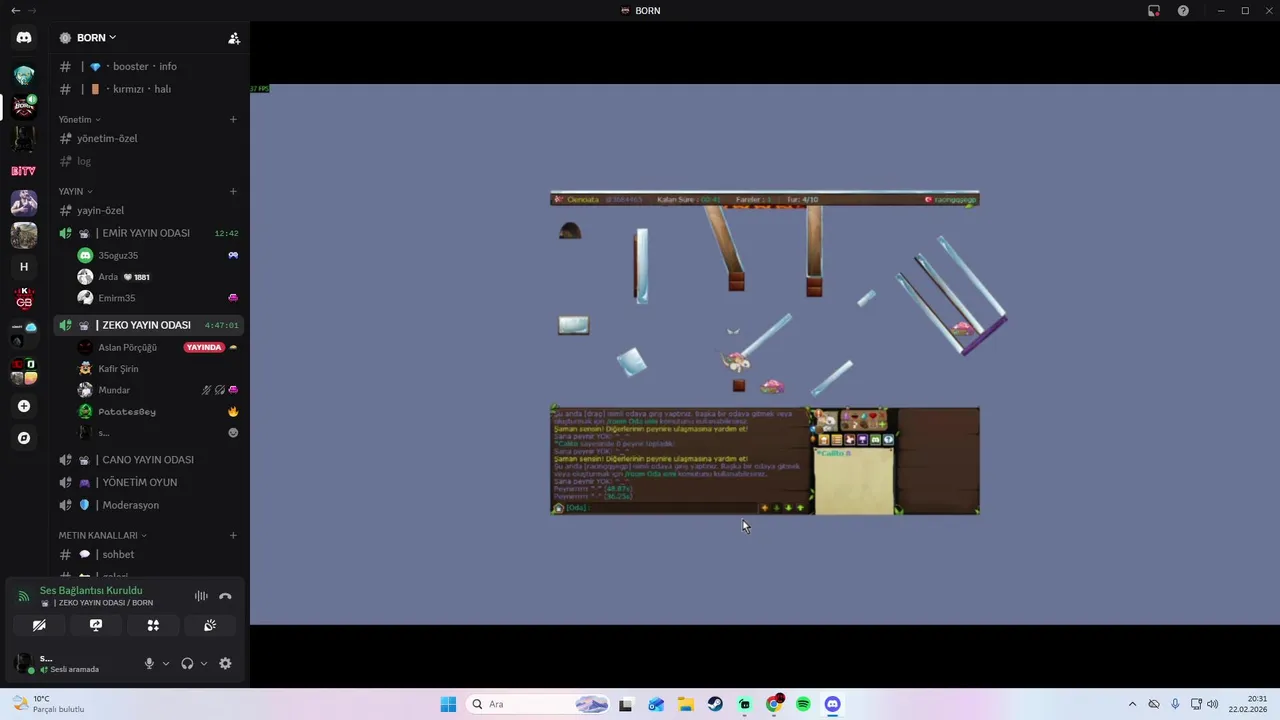Open the BITV server icon

(x=24, y=171)
